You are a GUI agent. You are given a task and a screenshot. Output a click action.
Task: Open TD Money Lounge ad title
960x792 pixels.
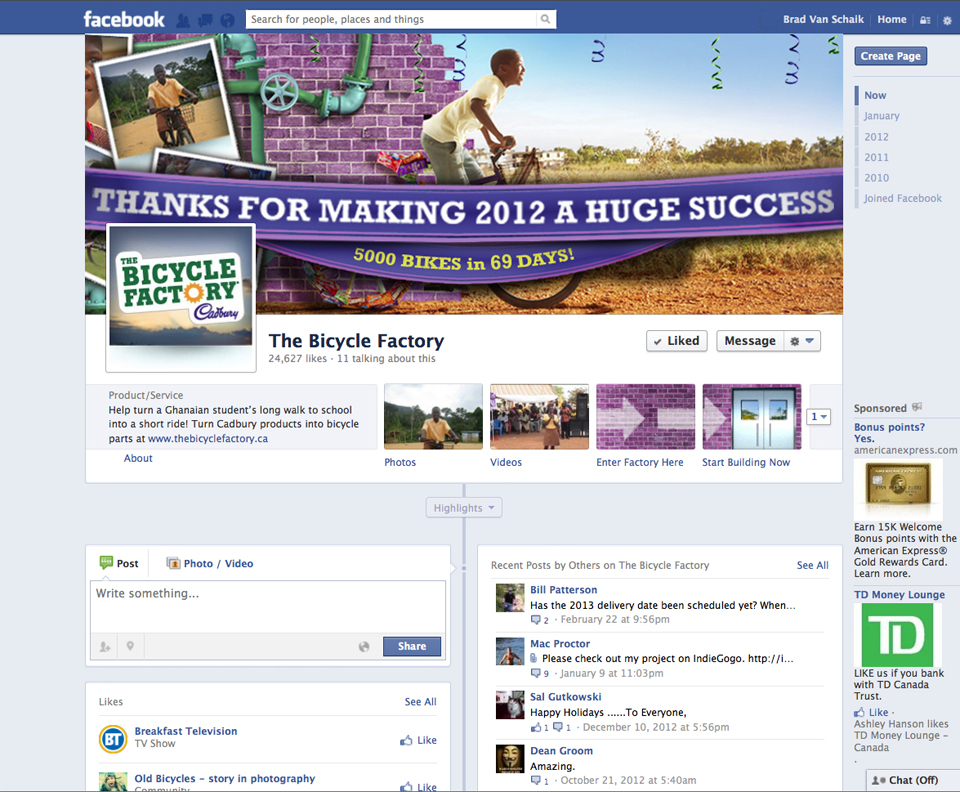(899, 595)
